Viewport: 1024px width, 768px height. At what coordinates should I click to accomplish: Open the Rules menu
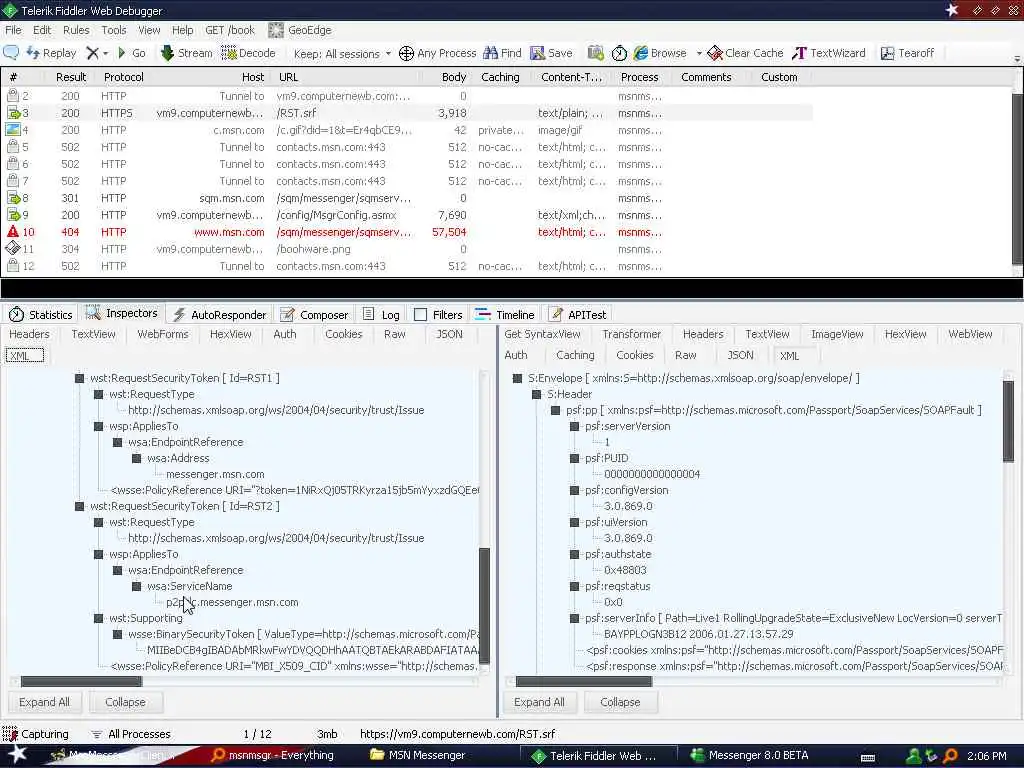(76, 30)
